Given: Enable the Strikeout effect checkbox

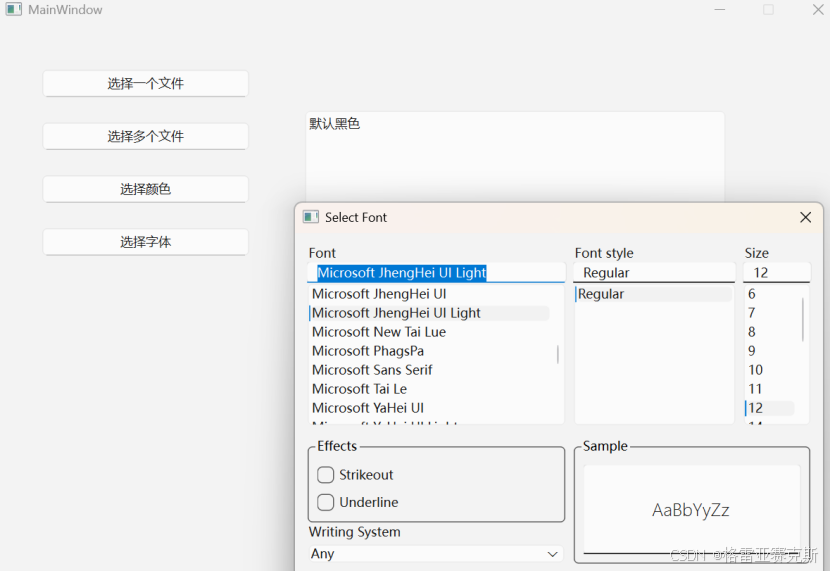Looking at the screenshot, I should (326, 475).
